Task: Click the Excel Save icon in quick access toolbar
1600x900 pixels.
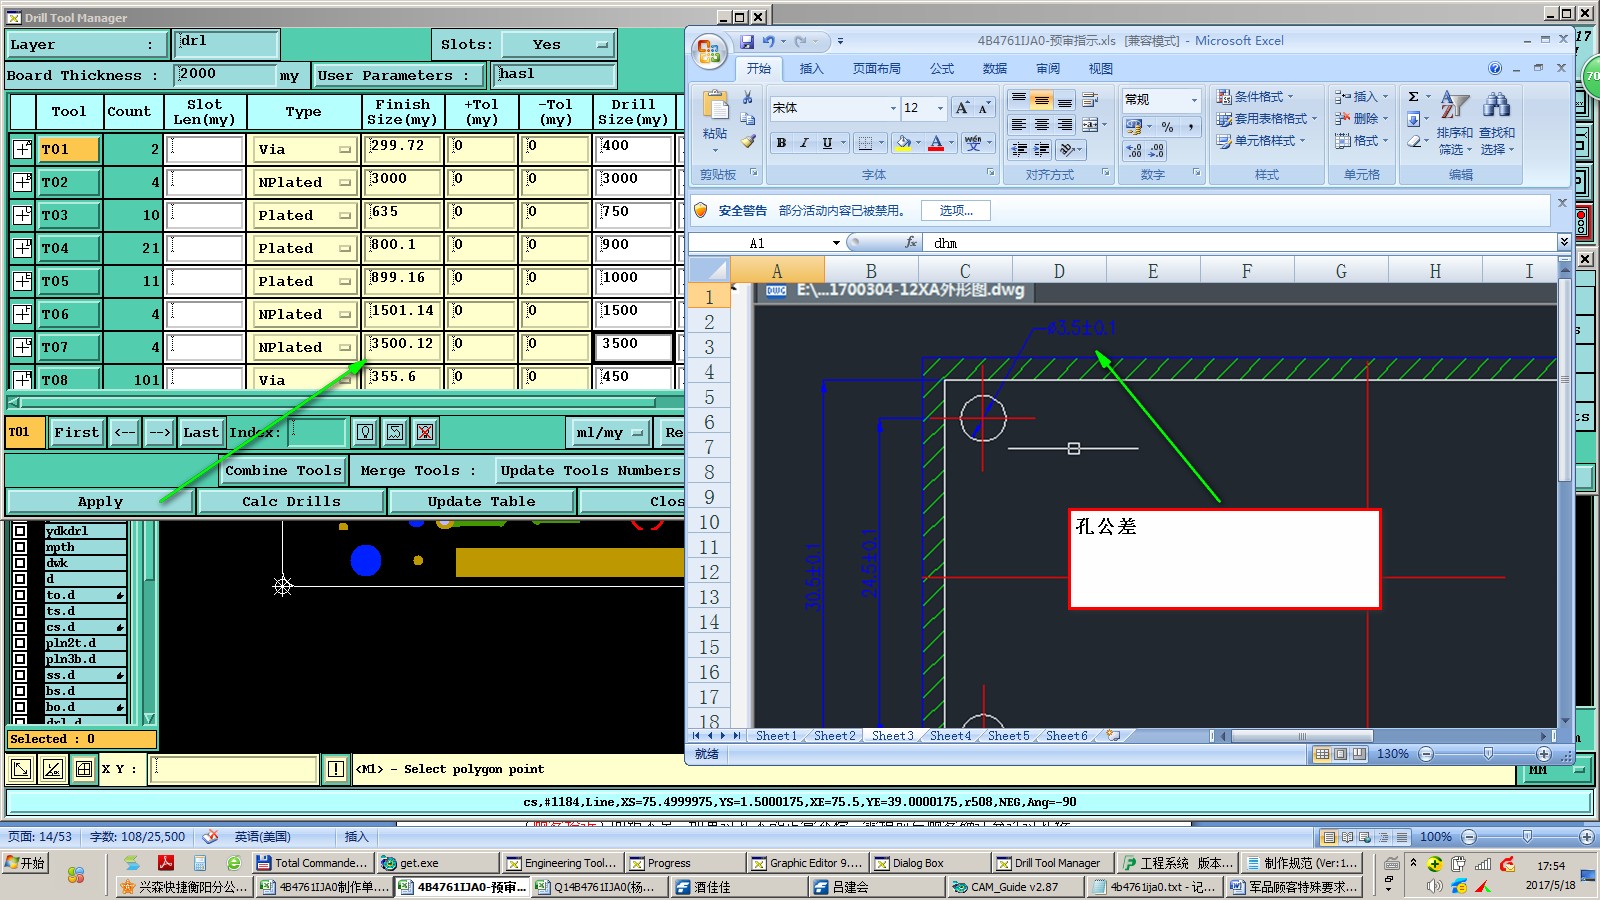Action: (746, 41)
